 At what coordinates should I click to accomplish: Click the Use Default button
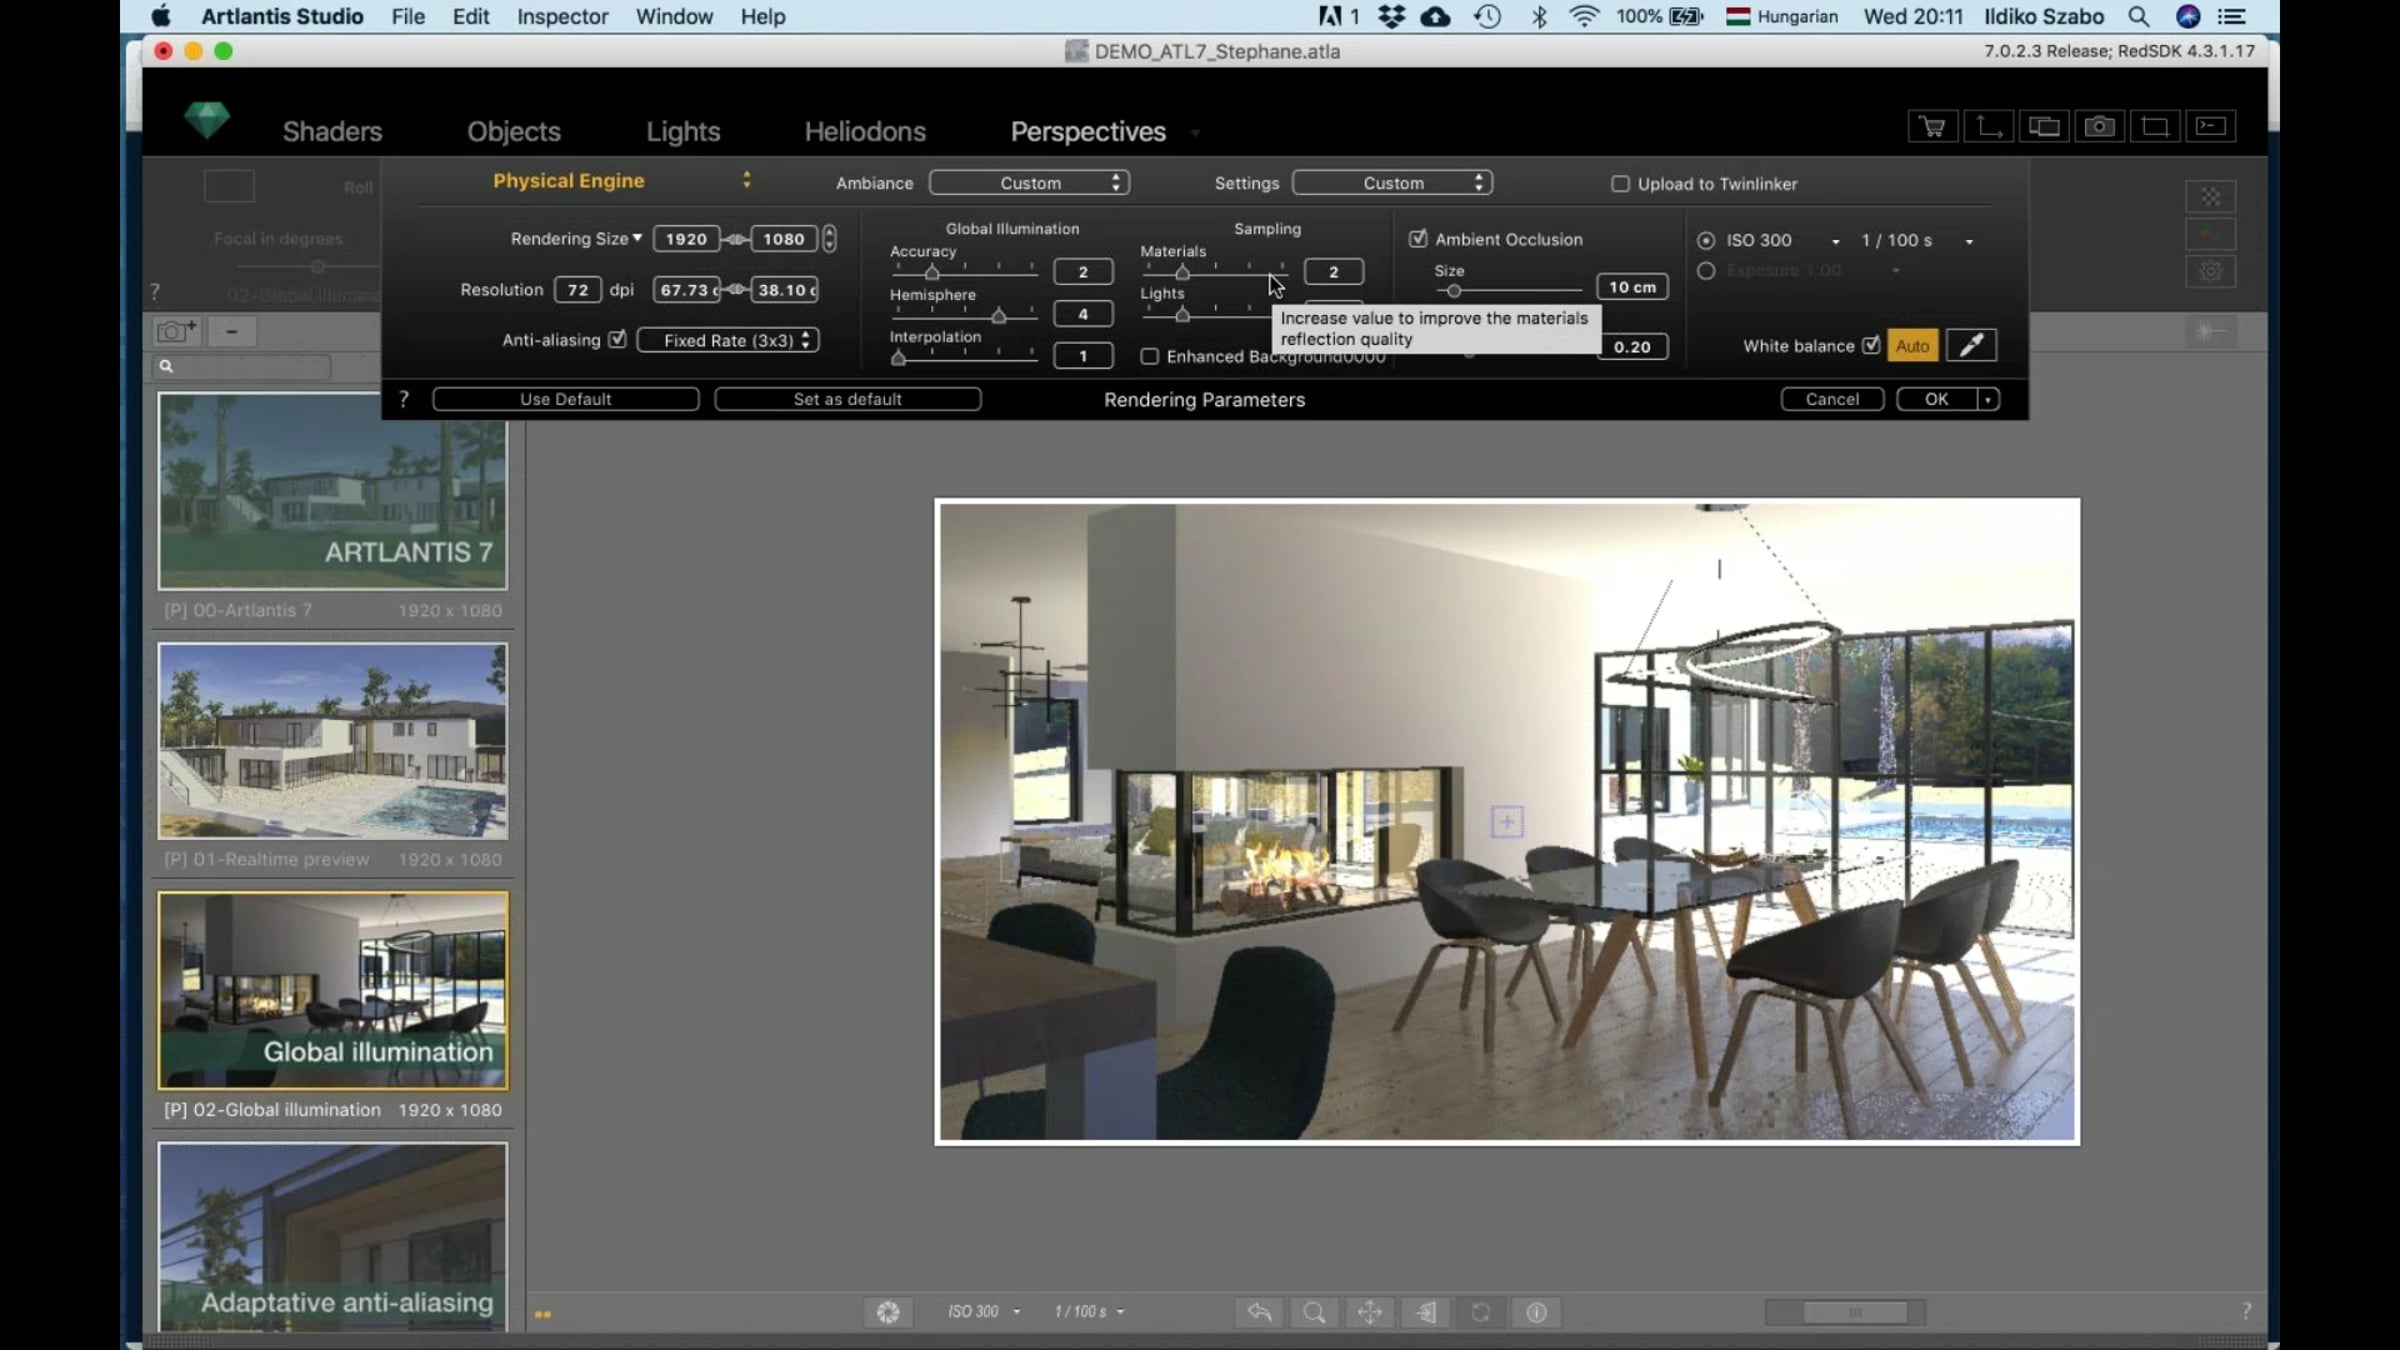click(x=566, y=399)
